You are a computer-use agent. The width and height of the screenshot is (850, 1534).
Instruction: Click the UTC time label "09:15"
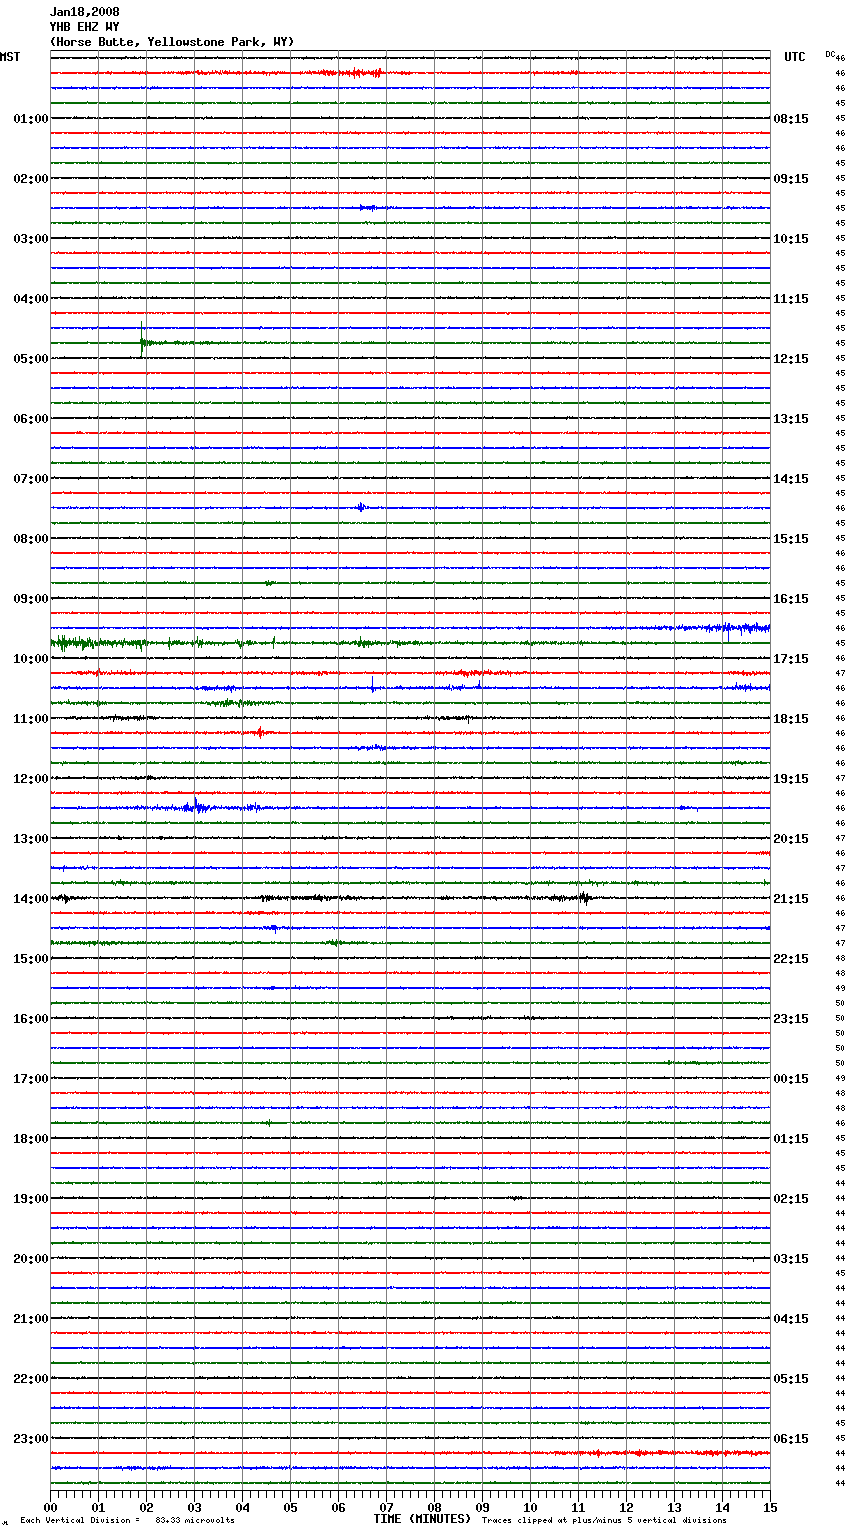791,179
